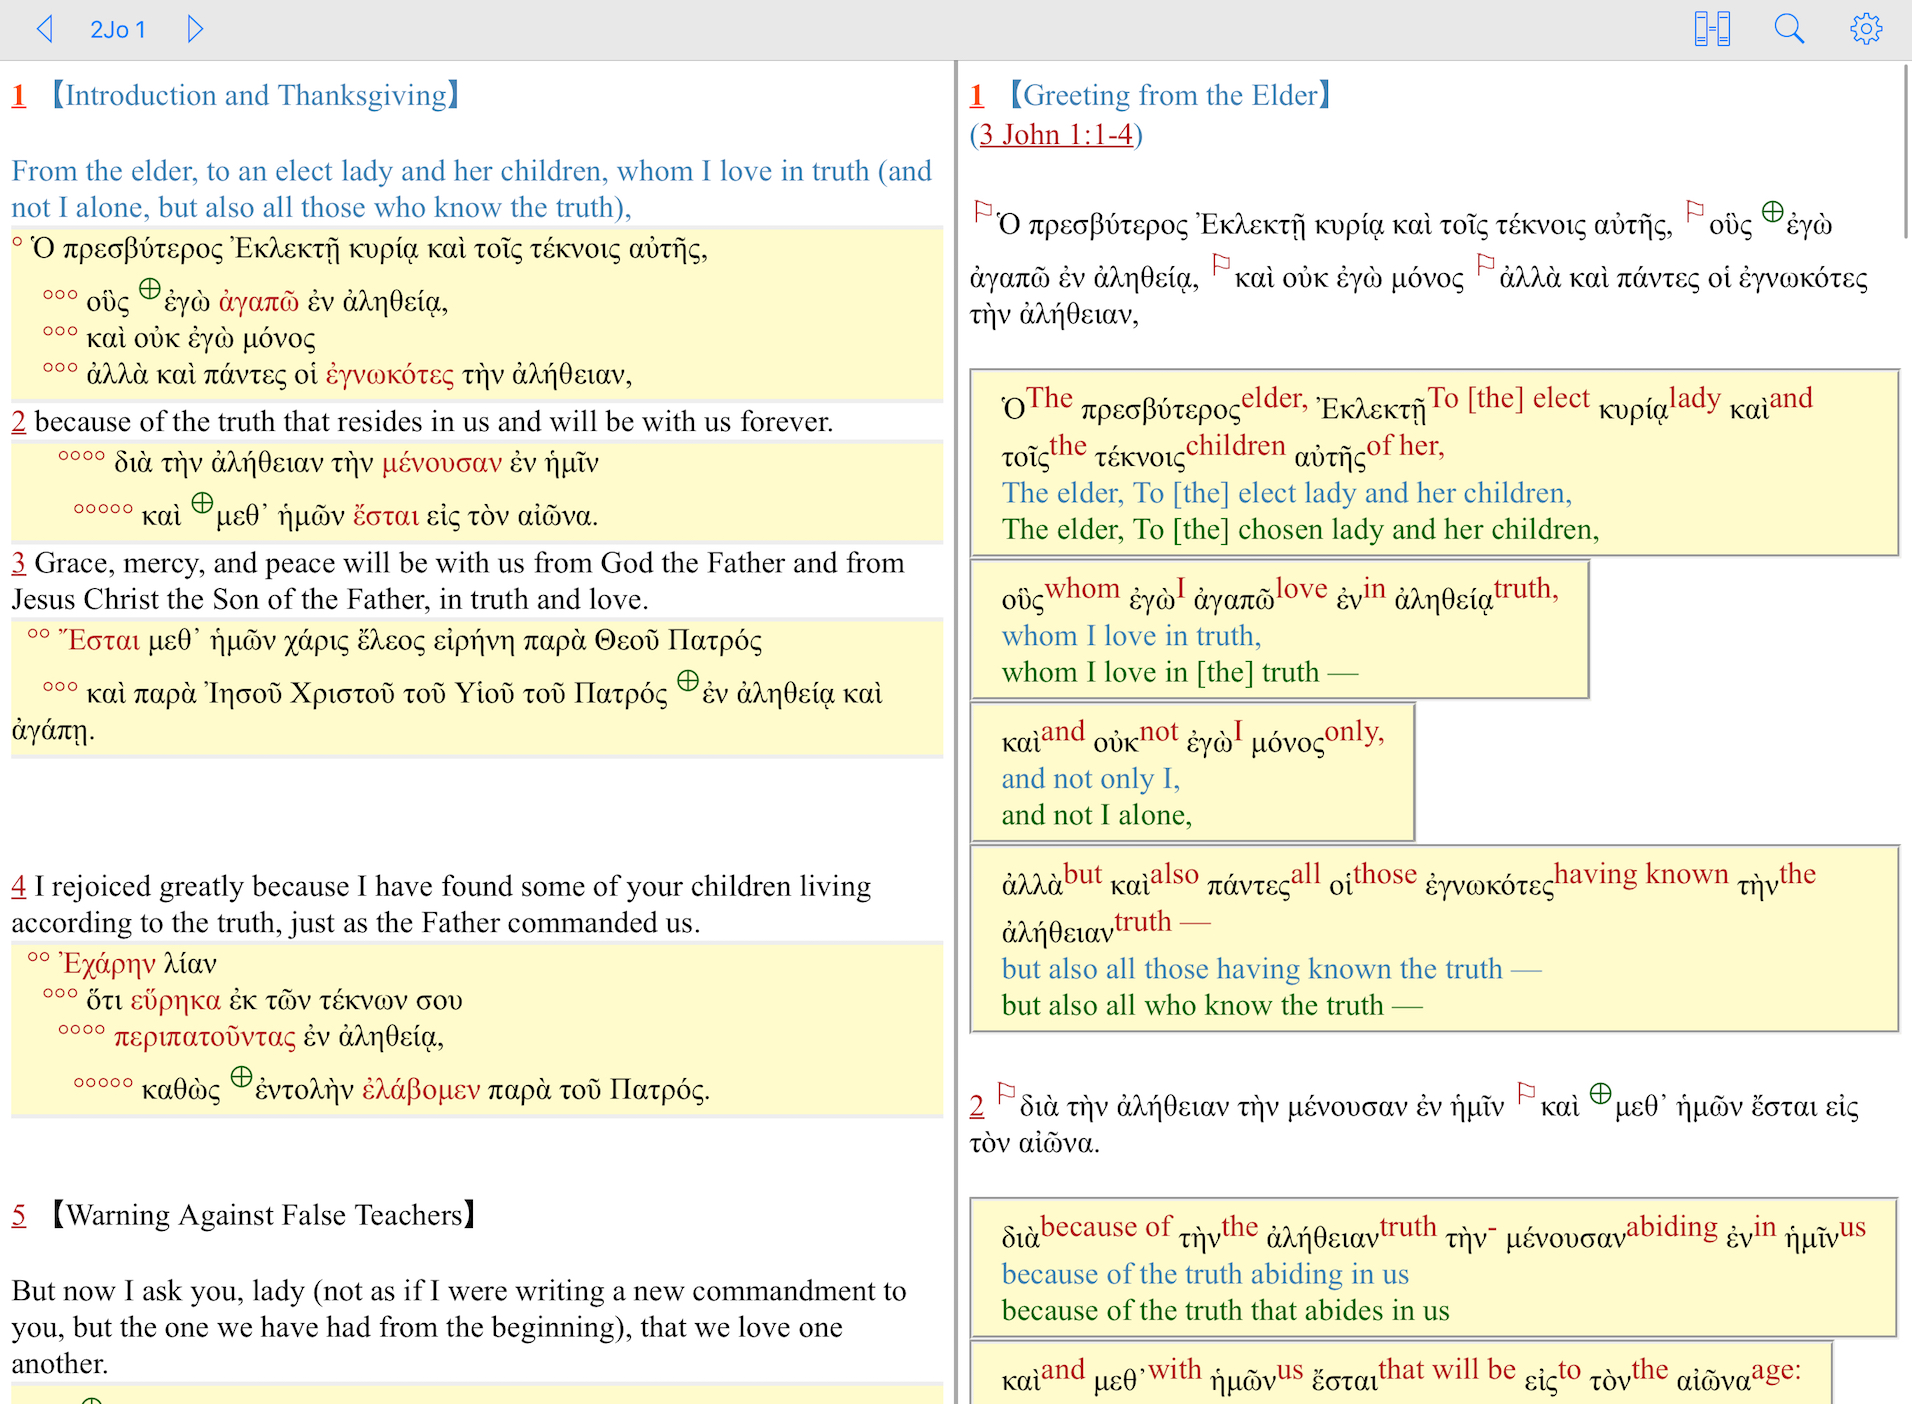Click red flag before καὶ οὐκ ἐγὼ μόνος
The width and height of the screenshot is (1912, 1404).
(1220, 264)
